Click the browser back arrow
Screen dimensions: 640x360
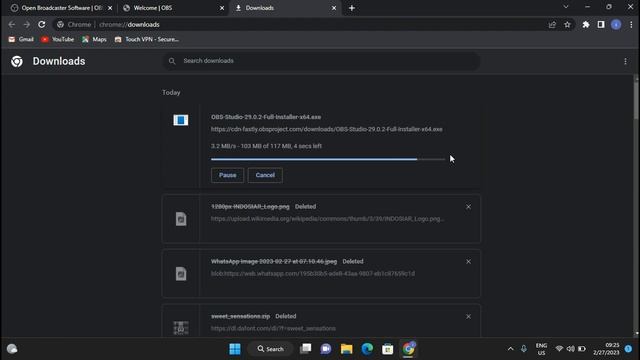pyautogui.click(x=11, y=24)
